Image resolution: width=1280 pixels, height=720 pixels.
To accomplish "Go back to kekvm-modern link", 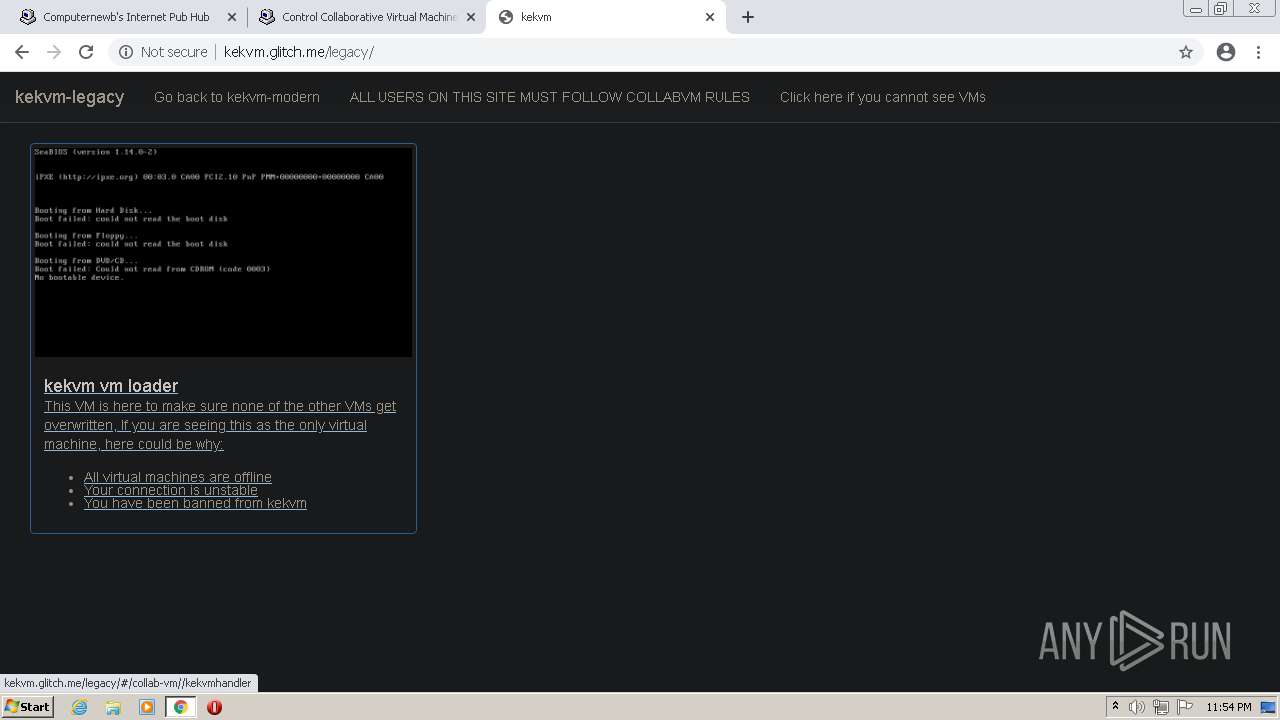I will (237, 97).
